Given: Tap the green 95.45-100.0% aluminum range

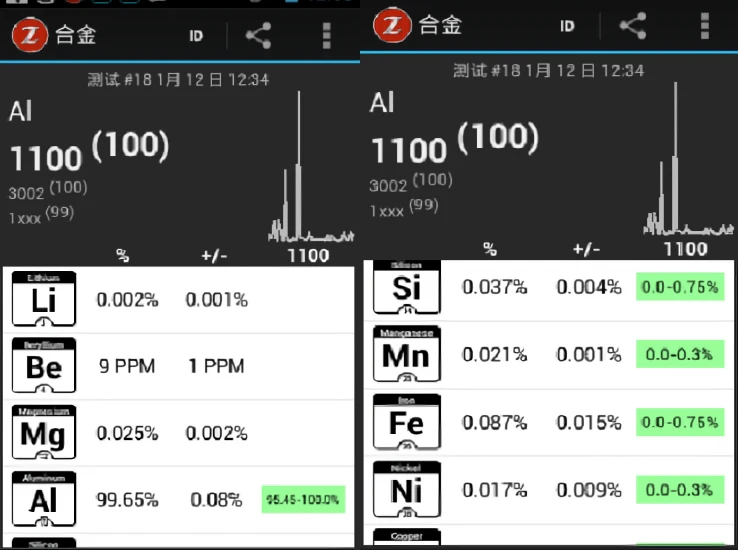Looking at the screenshot, I should 303,499.
